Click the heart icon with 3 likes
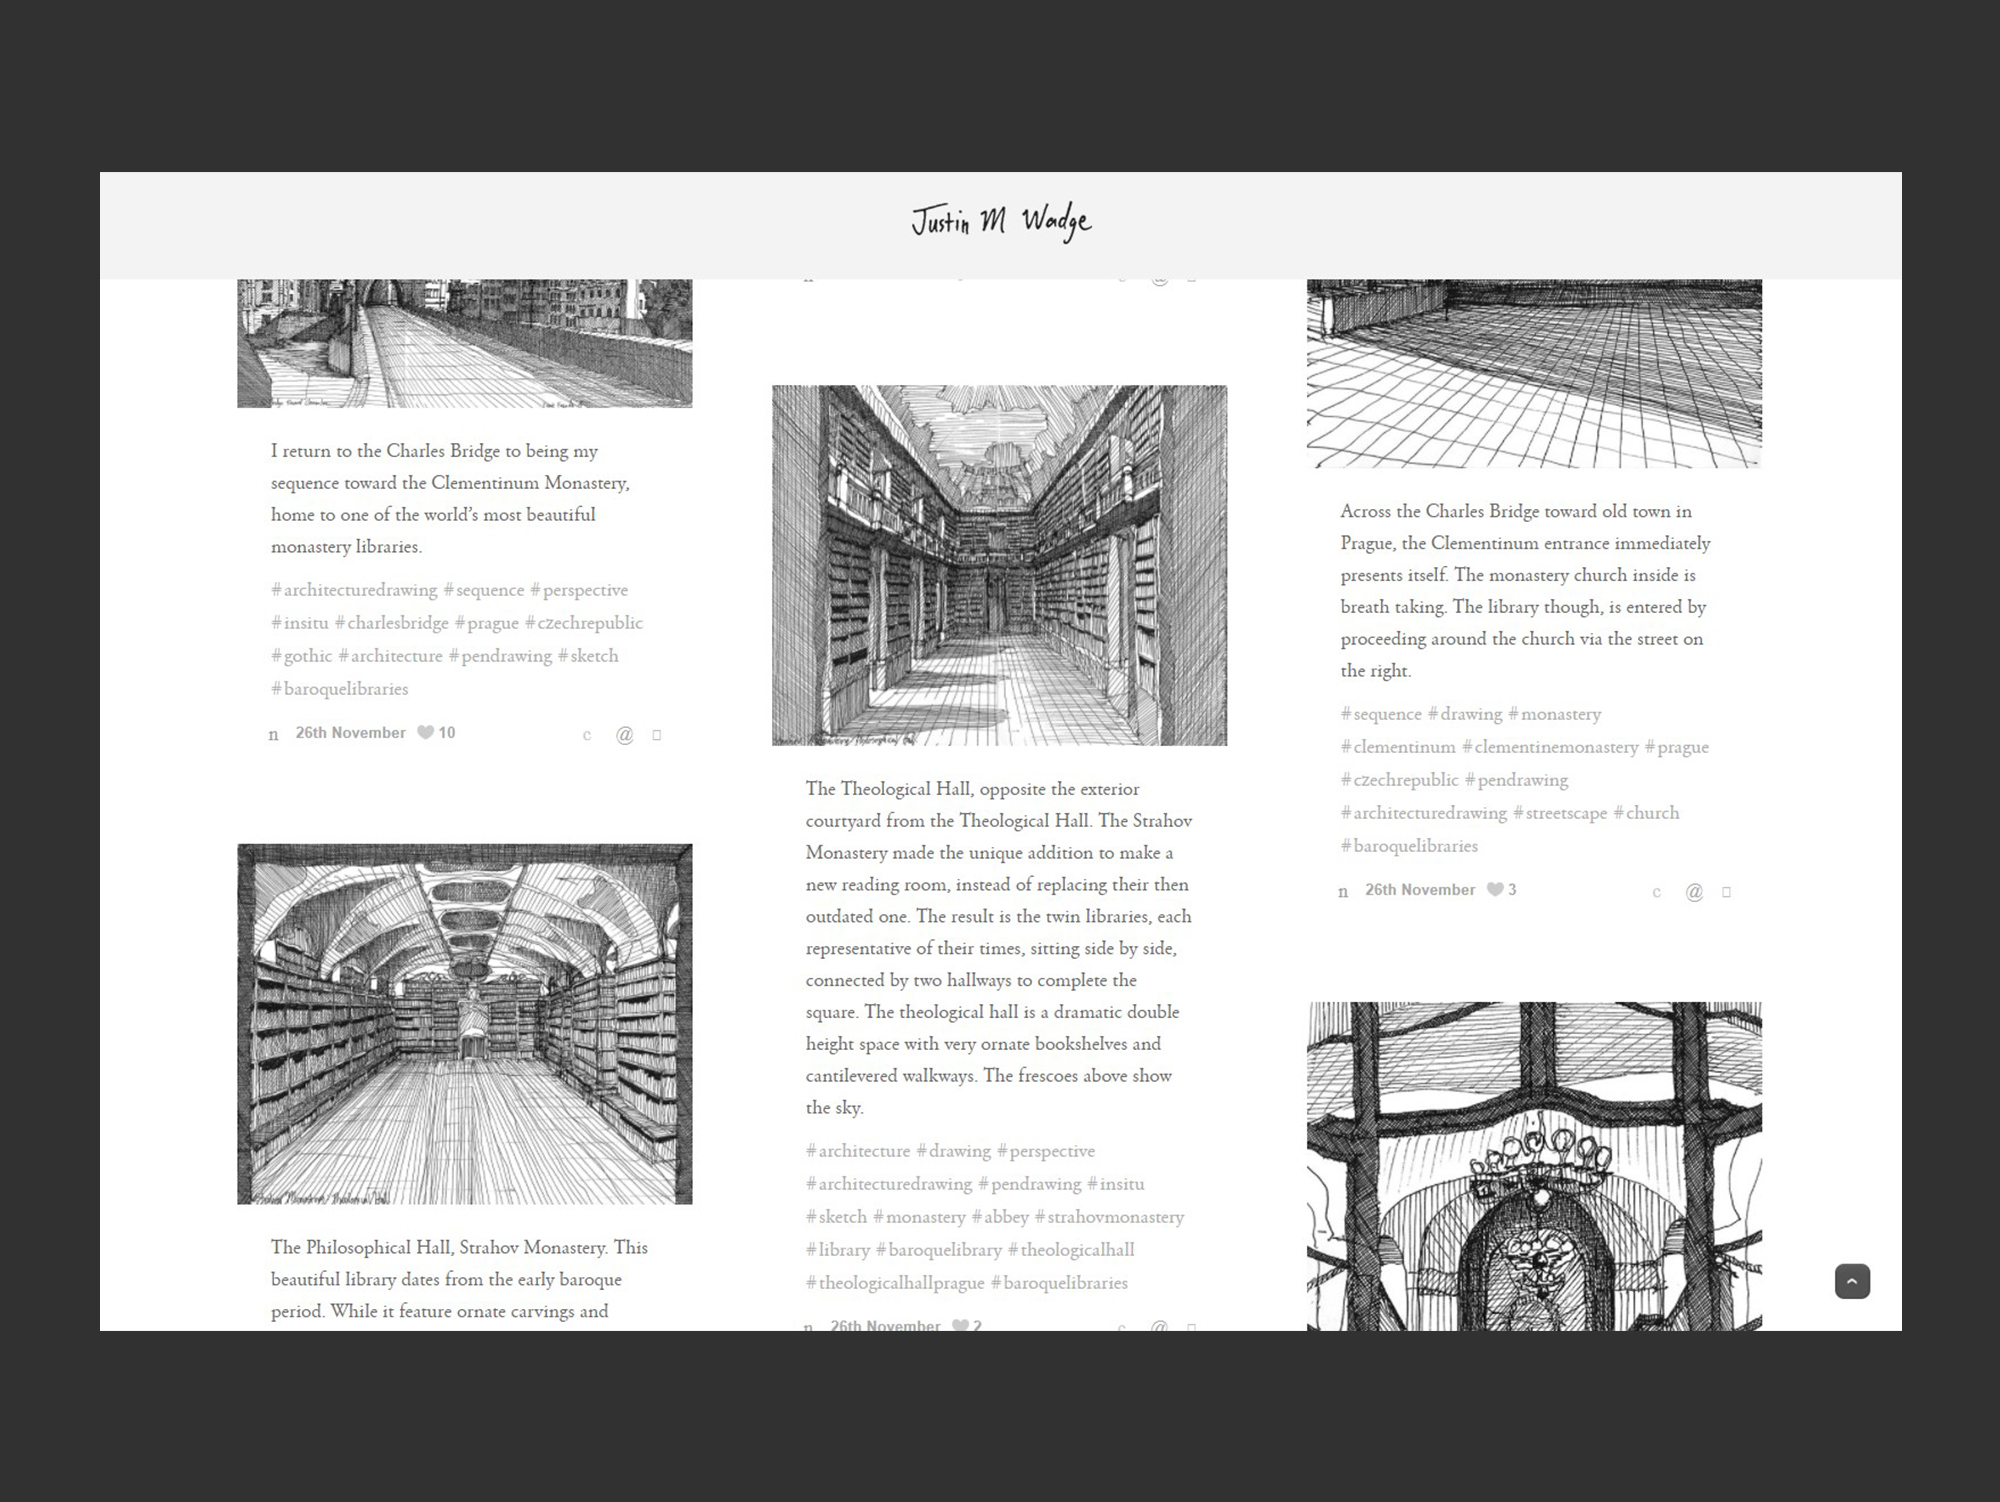 1495,890
